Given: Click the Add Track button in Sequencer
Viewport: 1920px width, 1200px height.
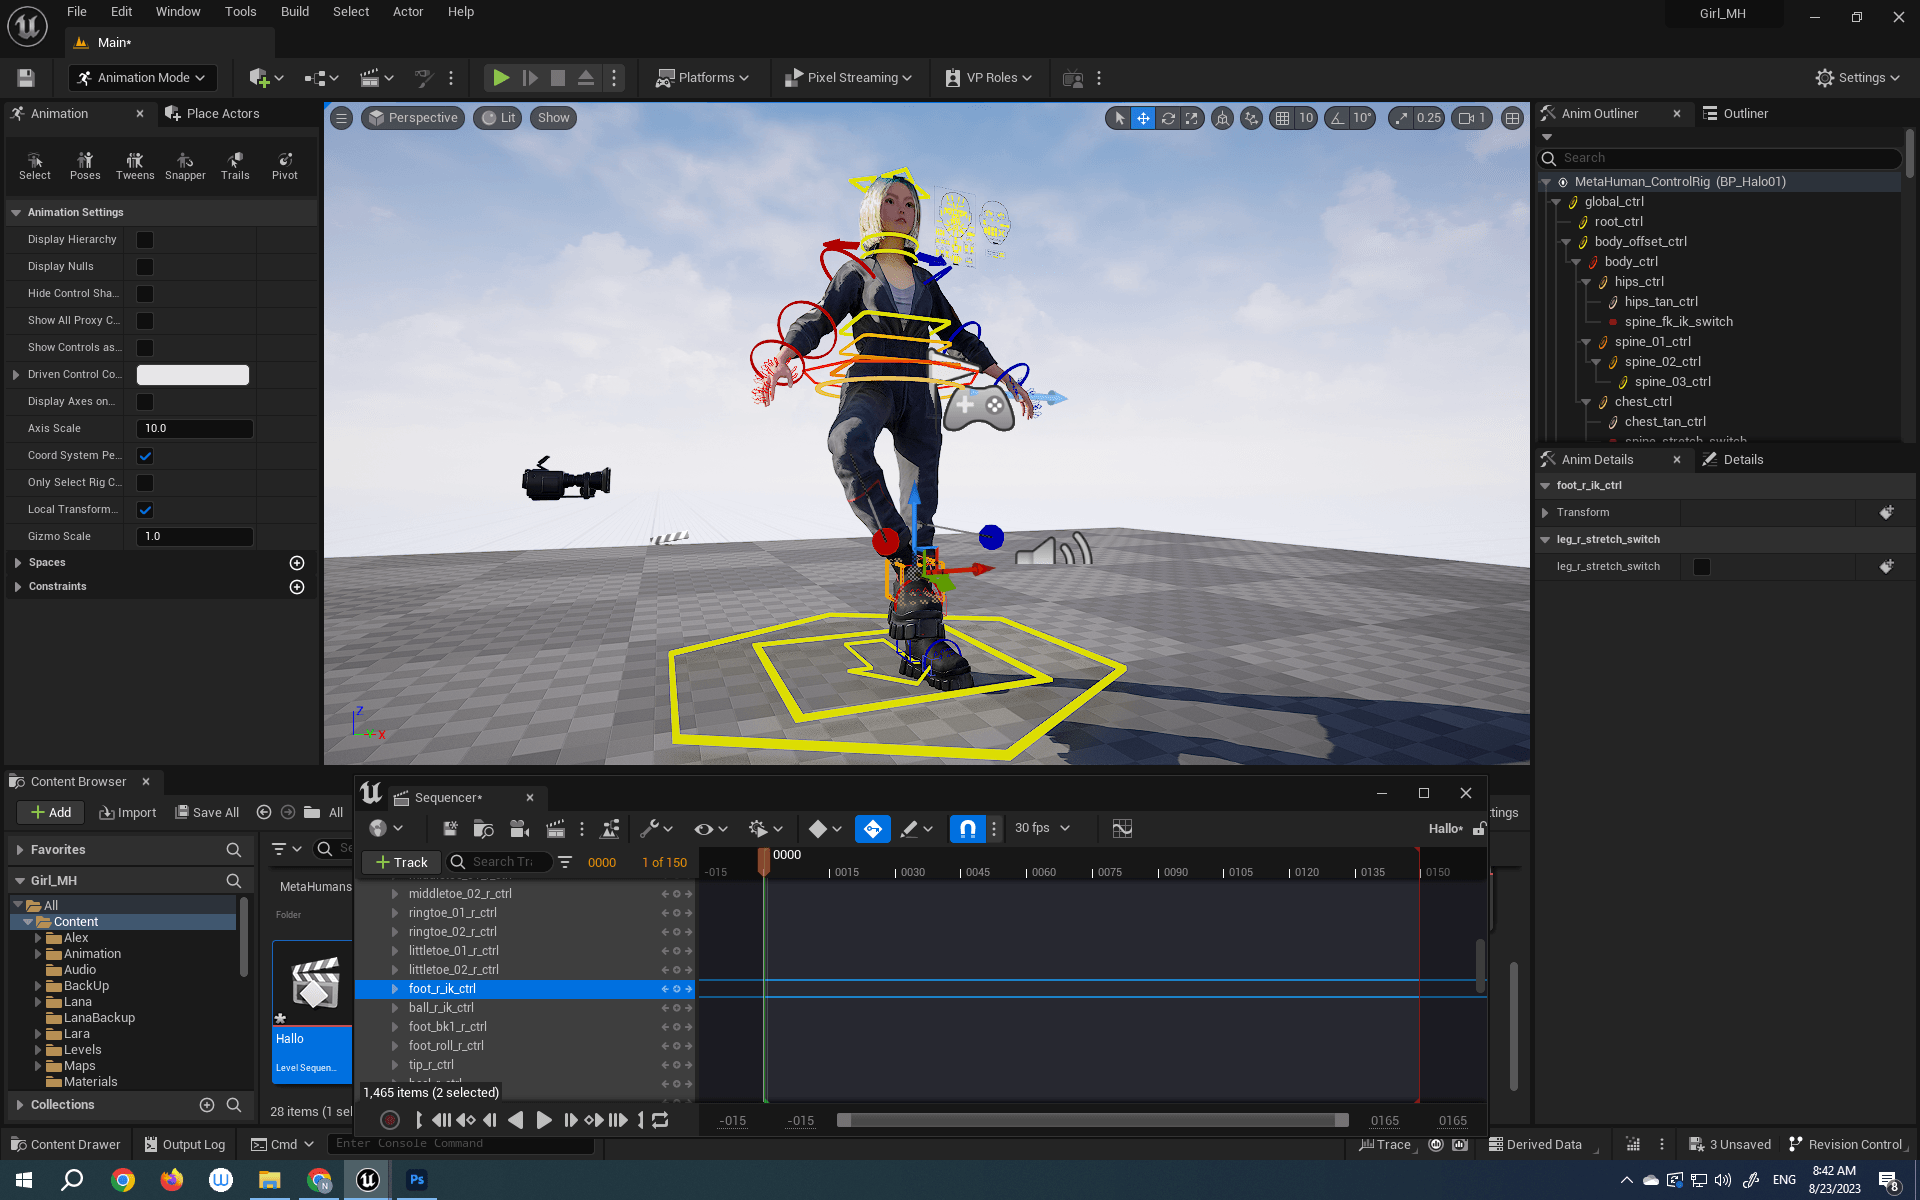Looking at the screenshot, I should pyautogui.click(x=399, y=861).
